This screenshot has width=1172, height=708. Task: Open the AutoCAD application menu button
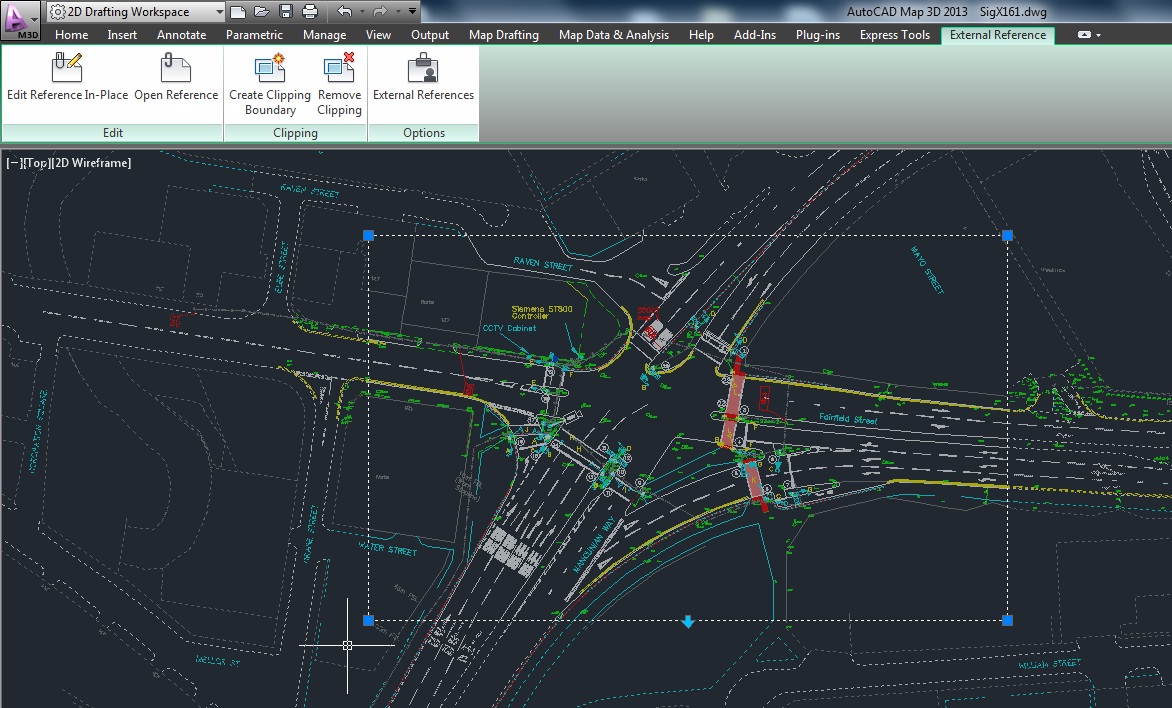[x=21, y=20]
